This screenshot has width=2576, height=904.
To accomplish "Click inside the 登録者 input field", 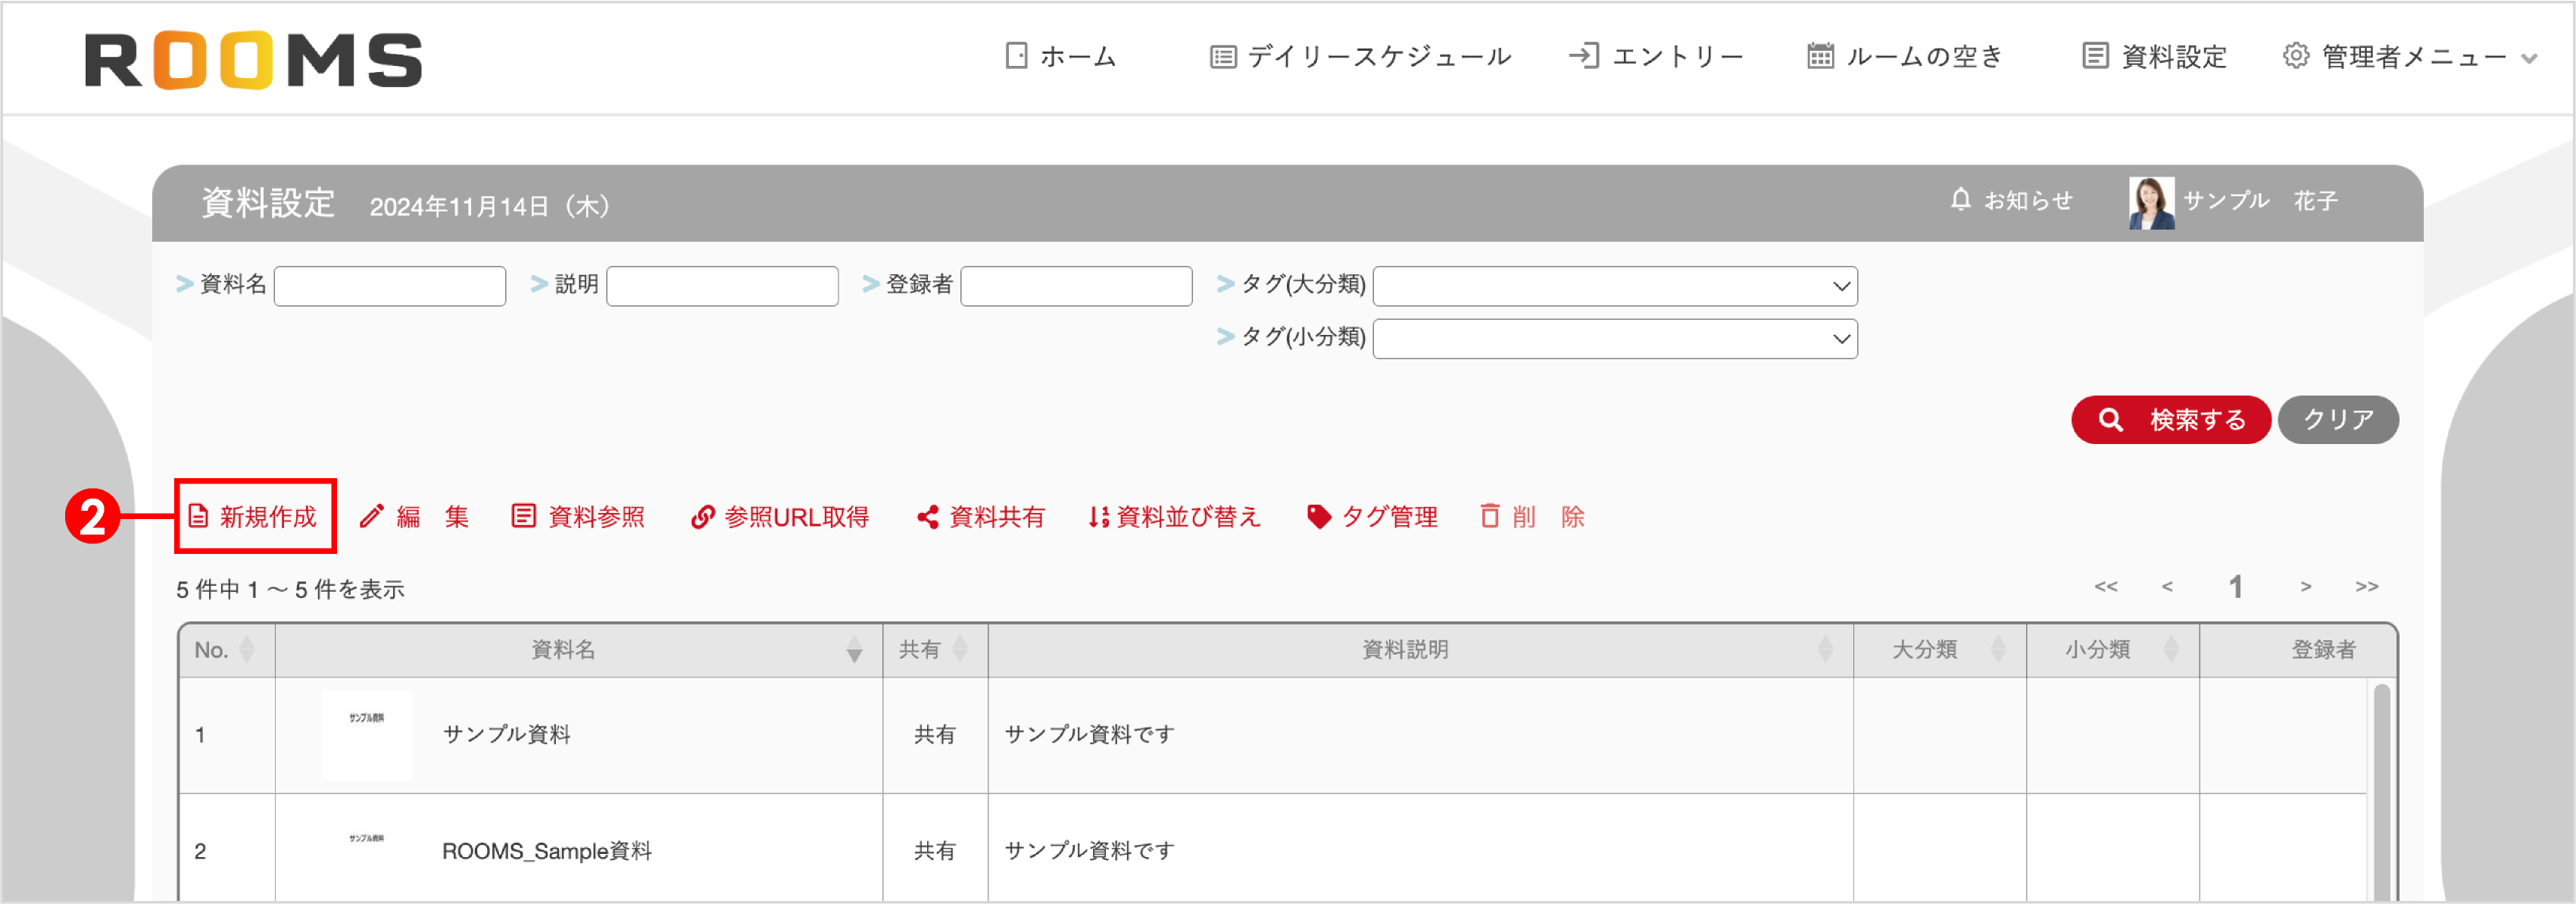I will [x=1075, y=285].
